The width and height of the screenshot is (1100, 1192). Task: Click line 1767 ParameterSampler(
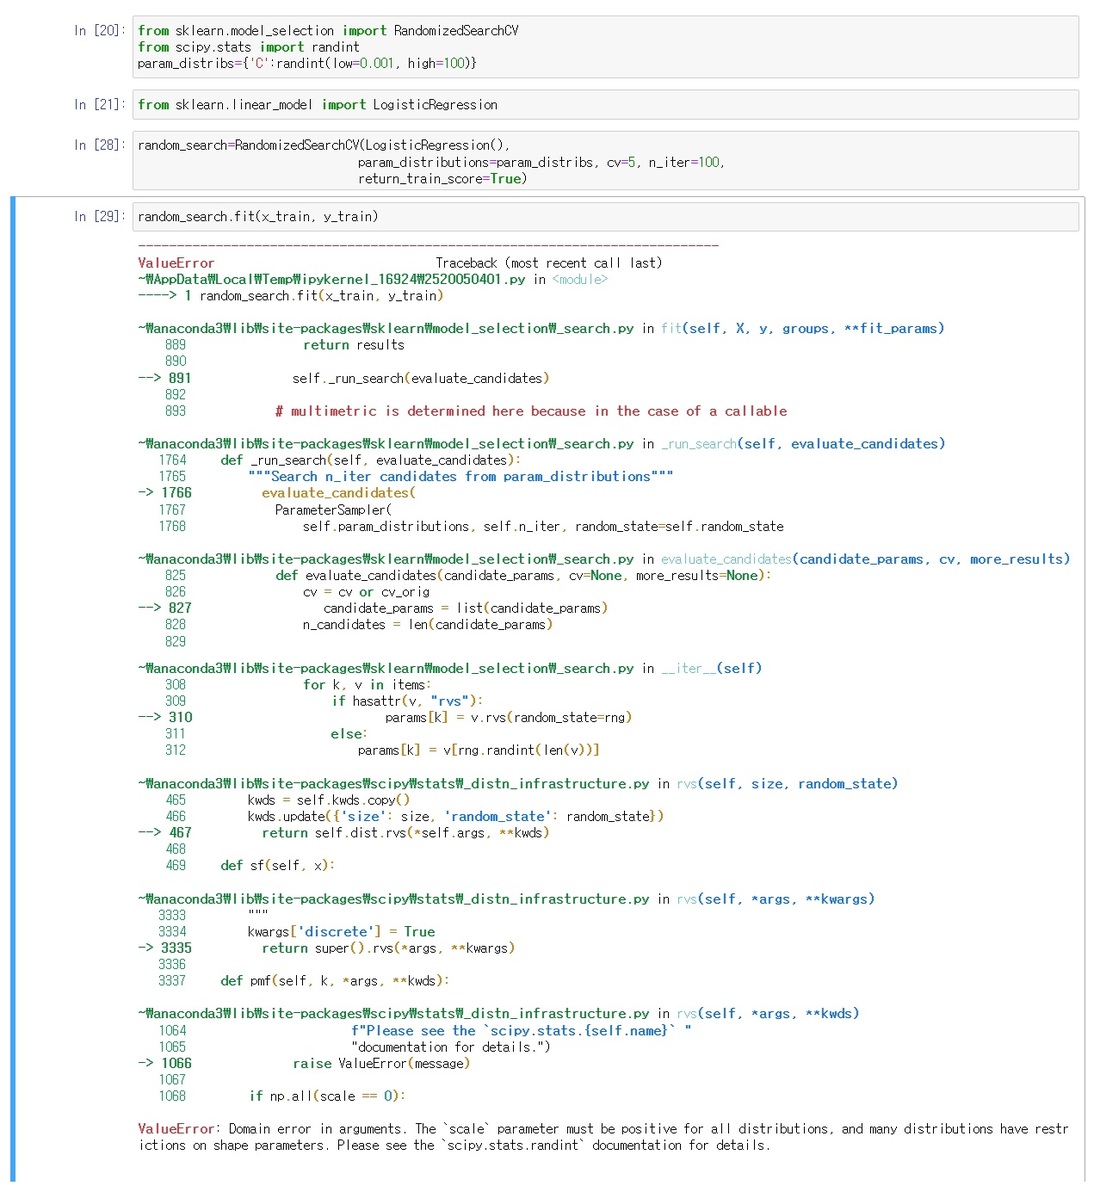(x=333, y=509)
